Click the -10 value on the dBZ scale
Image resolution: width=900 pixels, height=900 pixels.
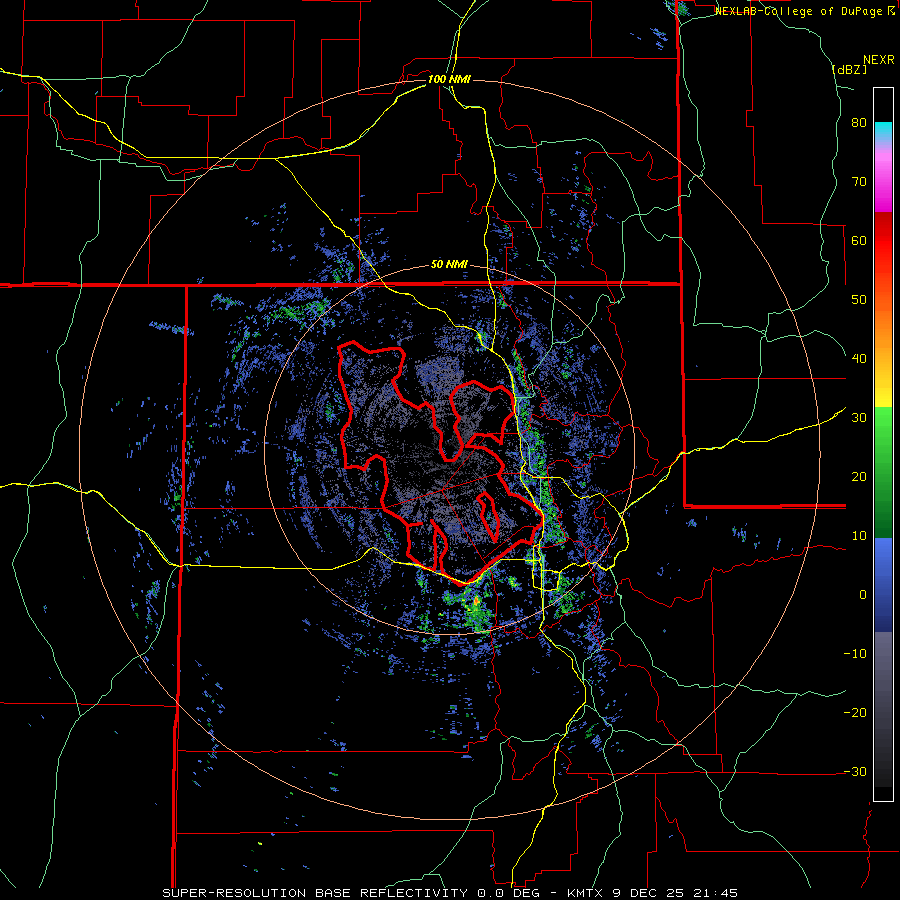855,653
